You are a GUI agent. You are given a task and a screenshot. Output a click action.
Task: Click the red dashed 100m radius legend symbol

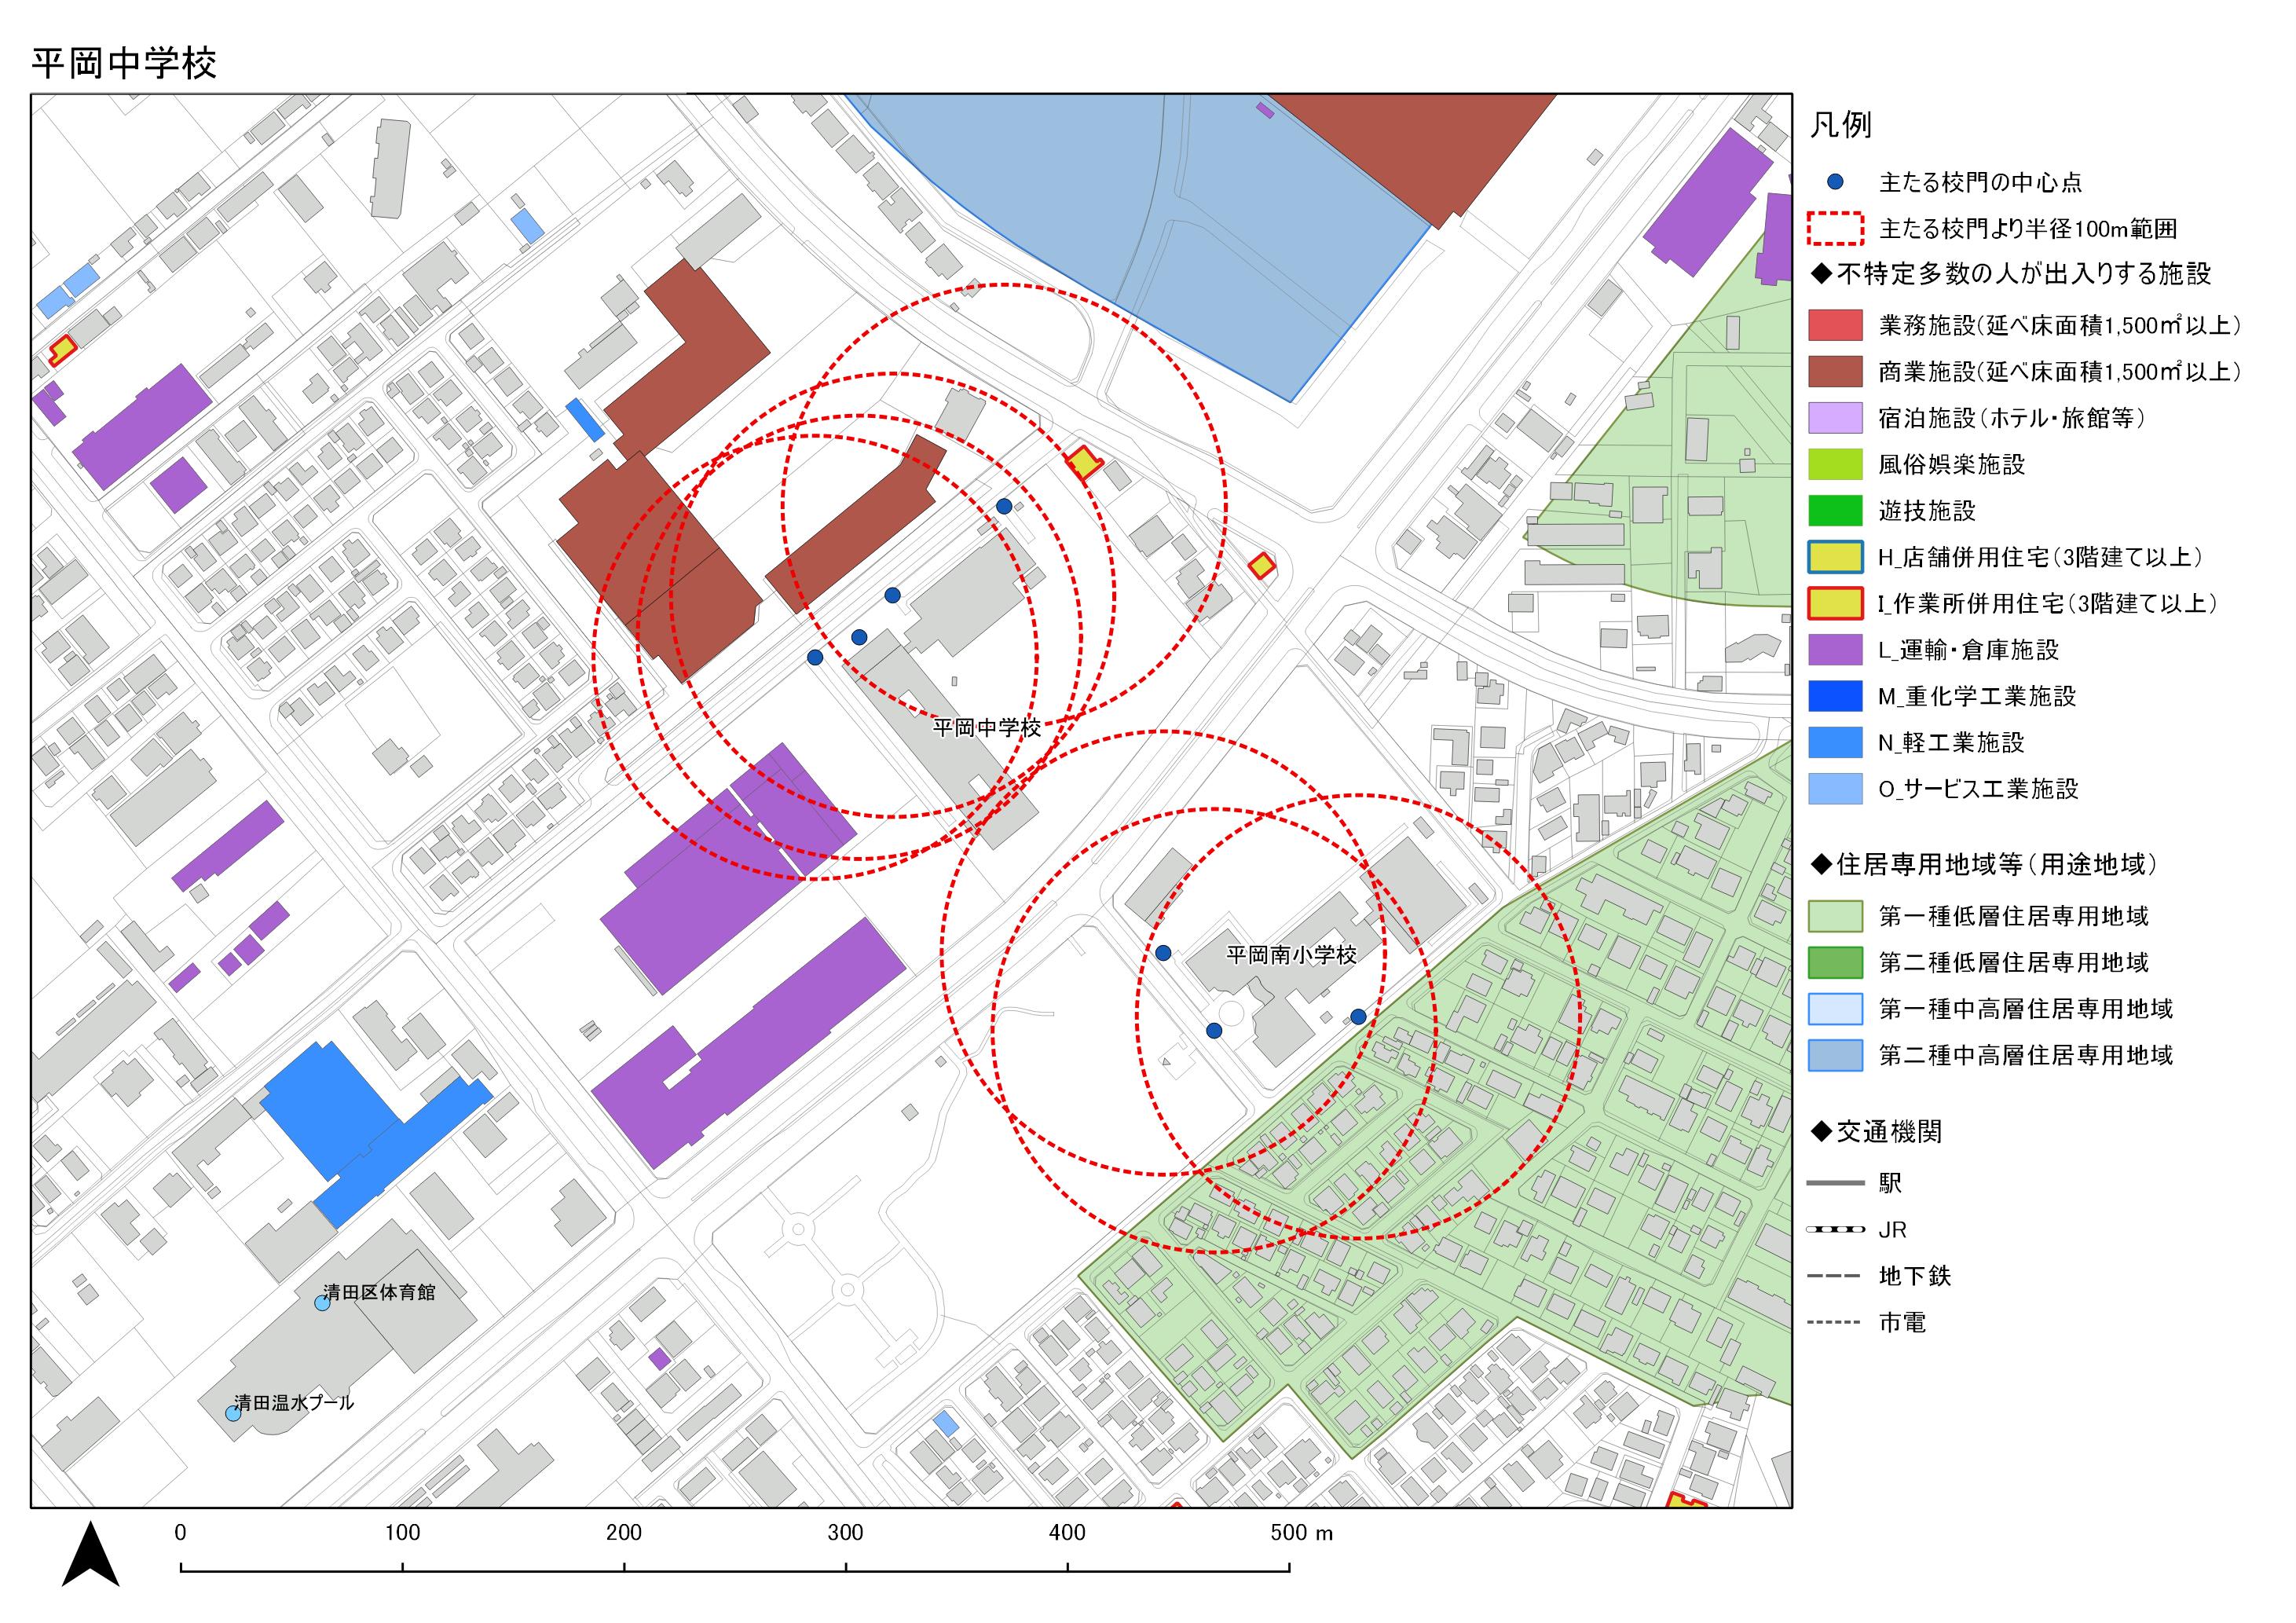coord(1835,229)
